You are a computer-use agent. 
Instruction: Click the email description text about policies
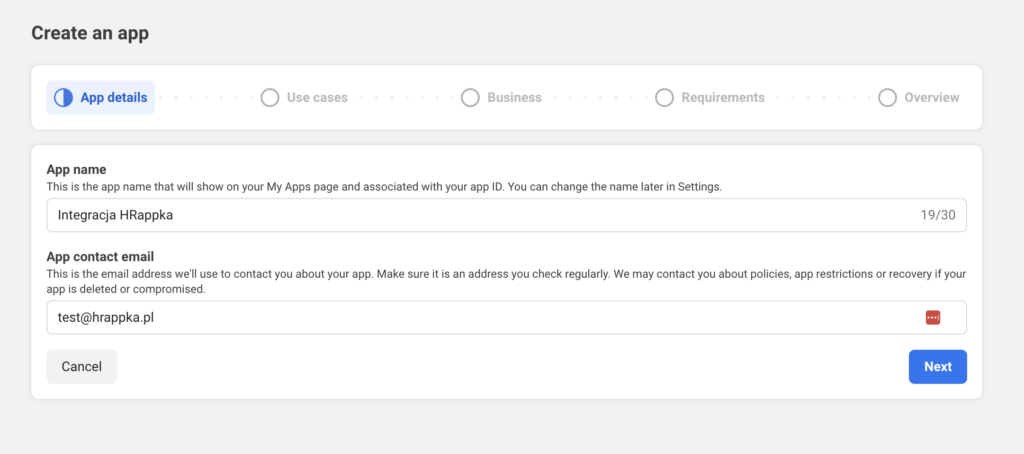pos(500,281)
